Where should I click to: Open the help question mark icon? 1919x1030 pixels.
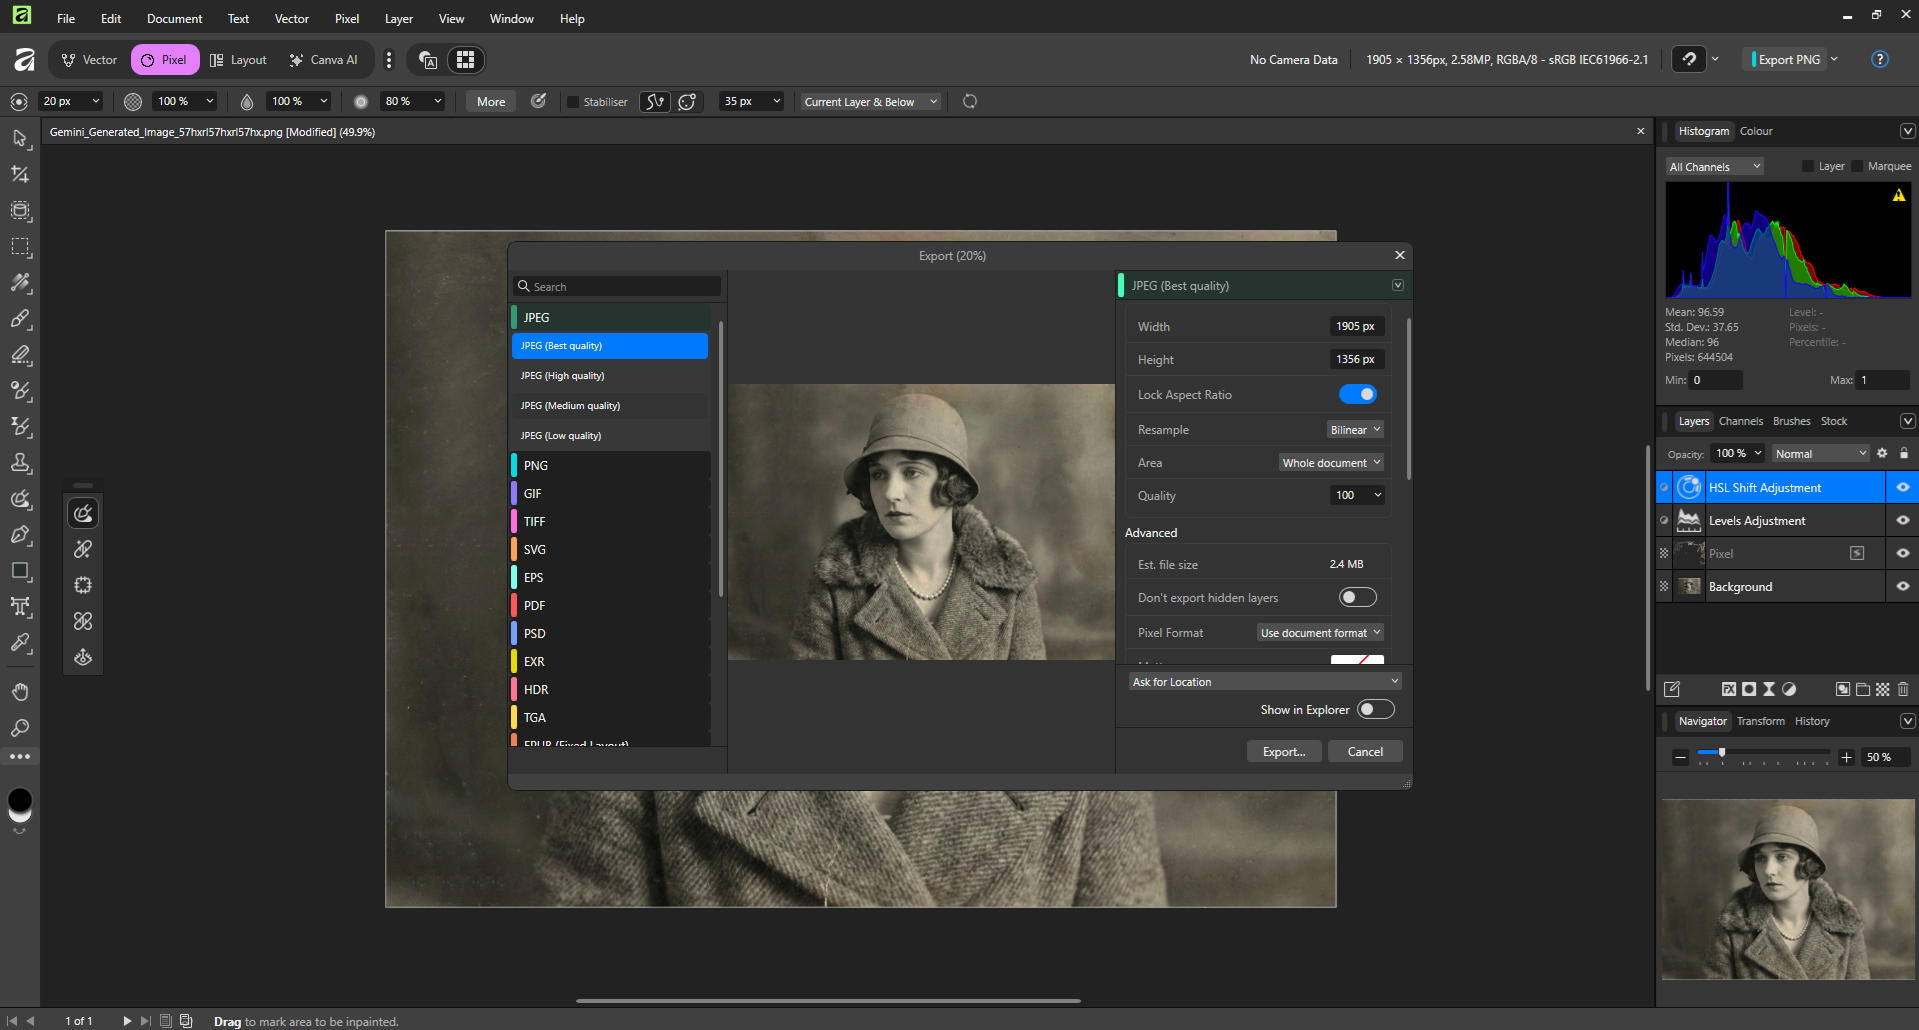tap(1880, 59)
